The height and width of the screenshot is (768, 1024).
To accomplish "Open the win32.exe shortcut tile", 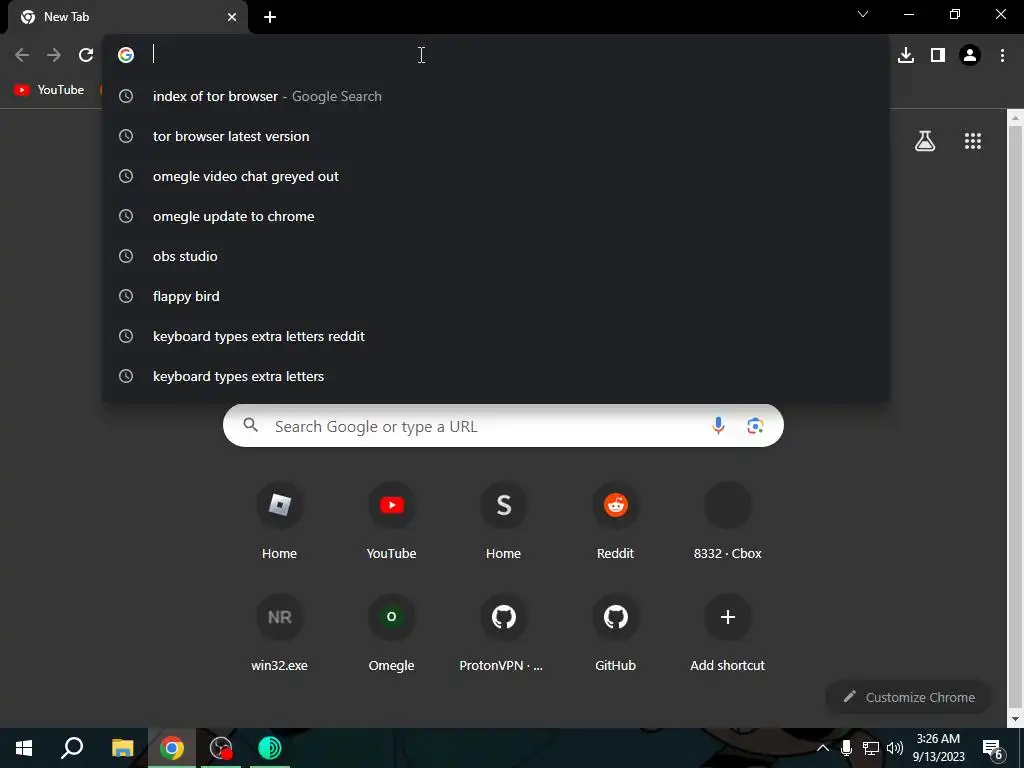I will pos(280,633).
